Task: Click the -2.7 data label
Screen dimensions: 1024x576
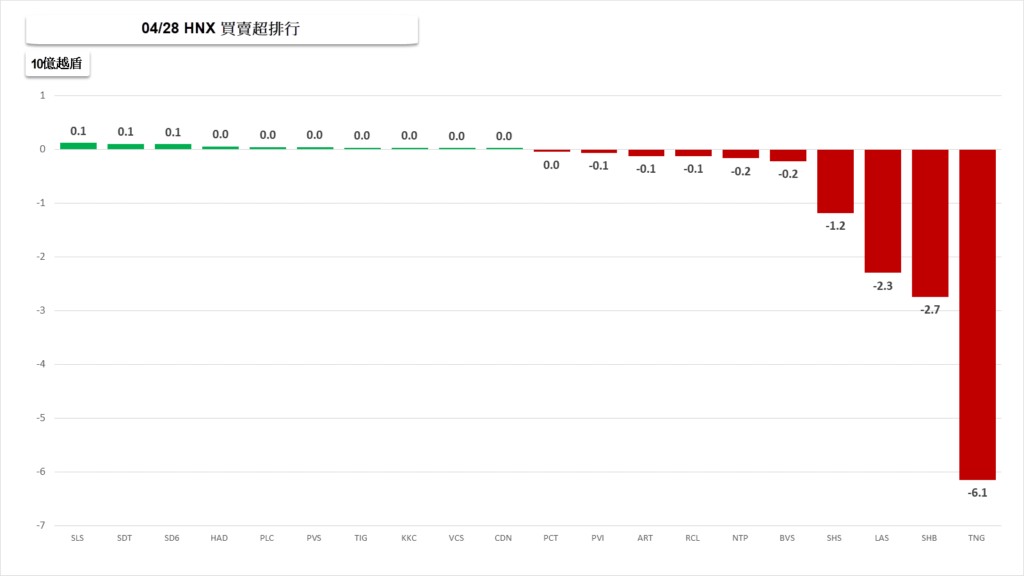Action: (930, 310)
